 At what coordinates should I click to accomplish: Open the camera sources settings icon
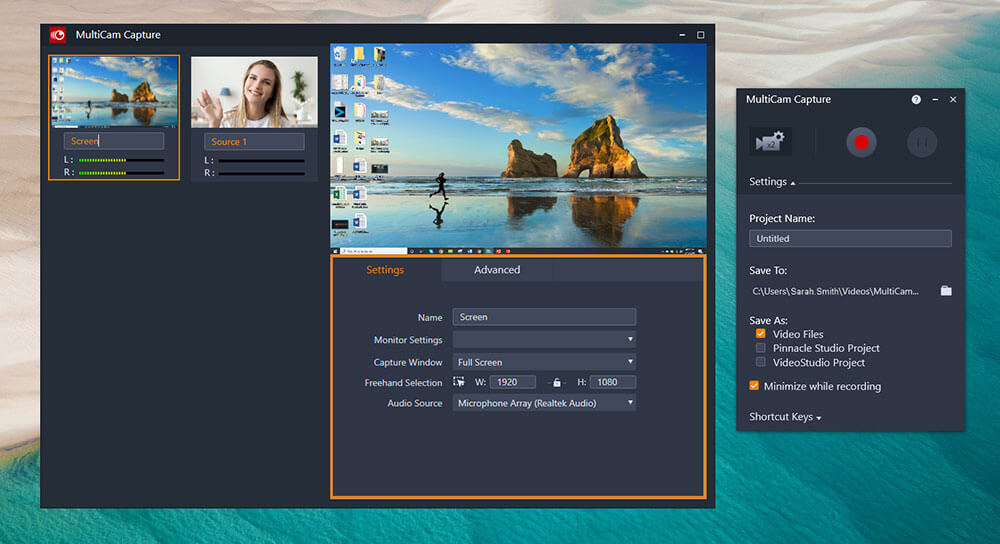pos(770,141)
